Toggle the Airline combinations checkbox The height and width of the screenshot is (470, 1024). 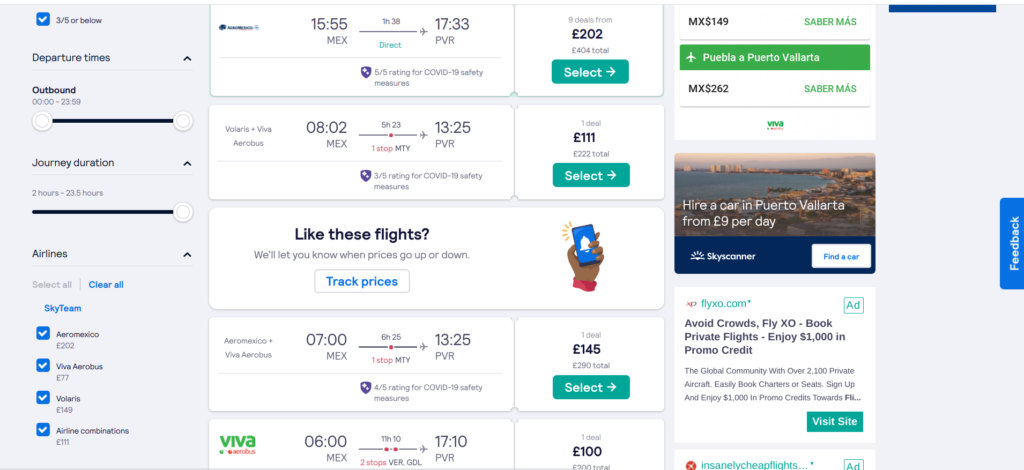pyautogui.click(x=43, y=430)
